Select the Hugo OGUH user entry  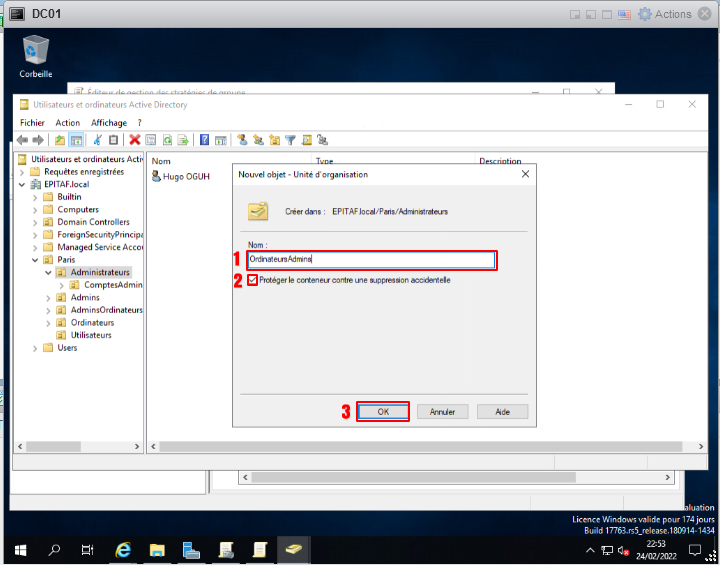[185, 177]
